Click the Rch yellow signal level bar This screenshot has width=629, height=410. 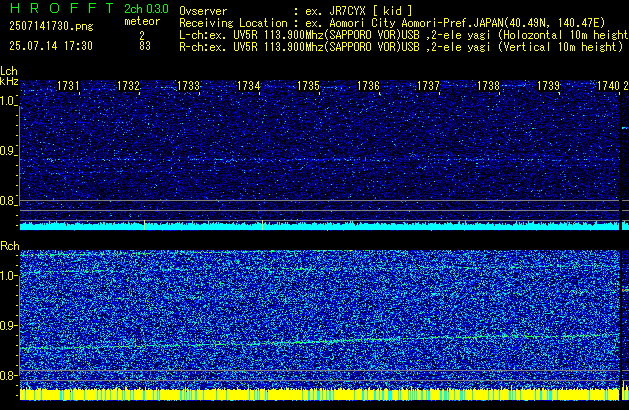click(320, 394)
